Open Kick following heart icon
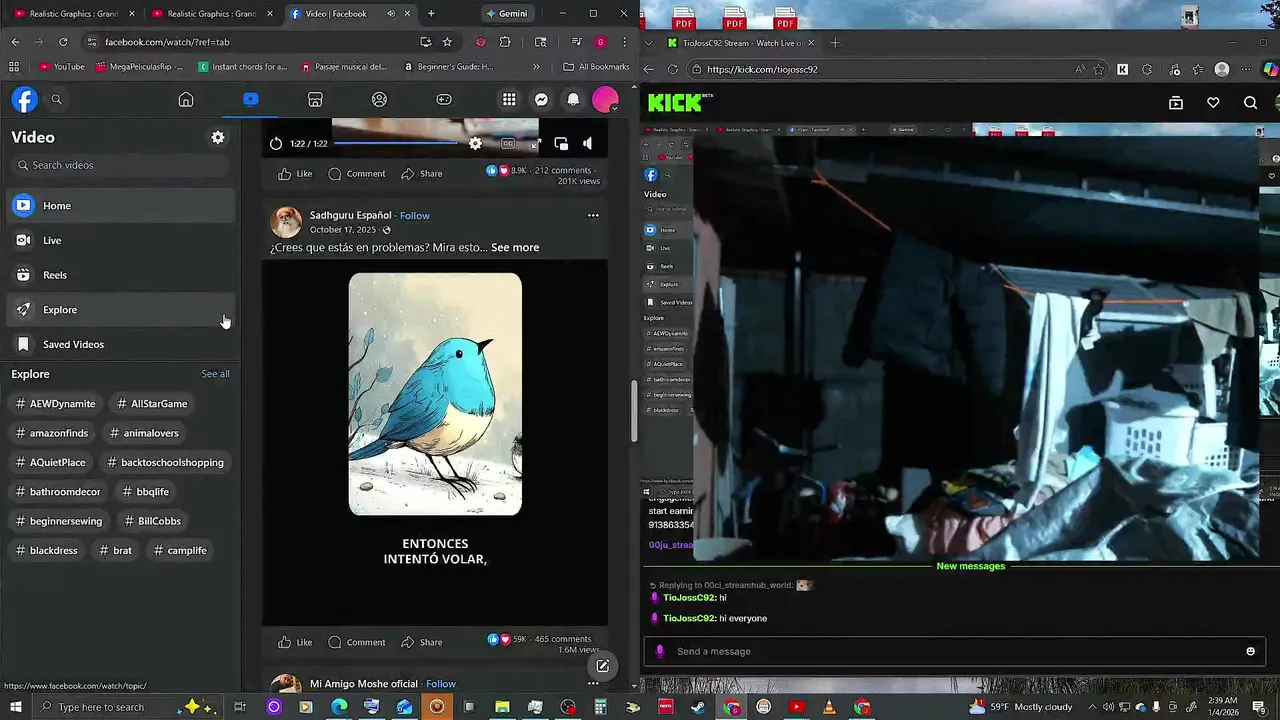1280x720 pixels. coord(1213,102)
